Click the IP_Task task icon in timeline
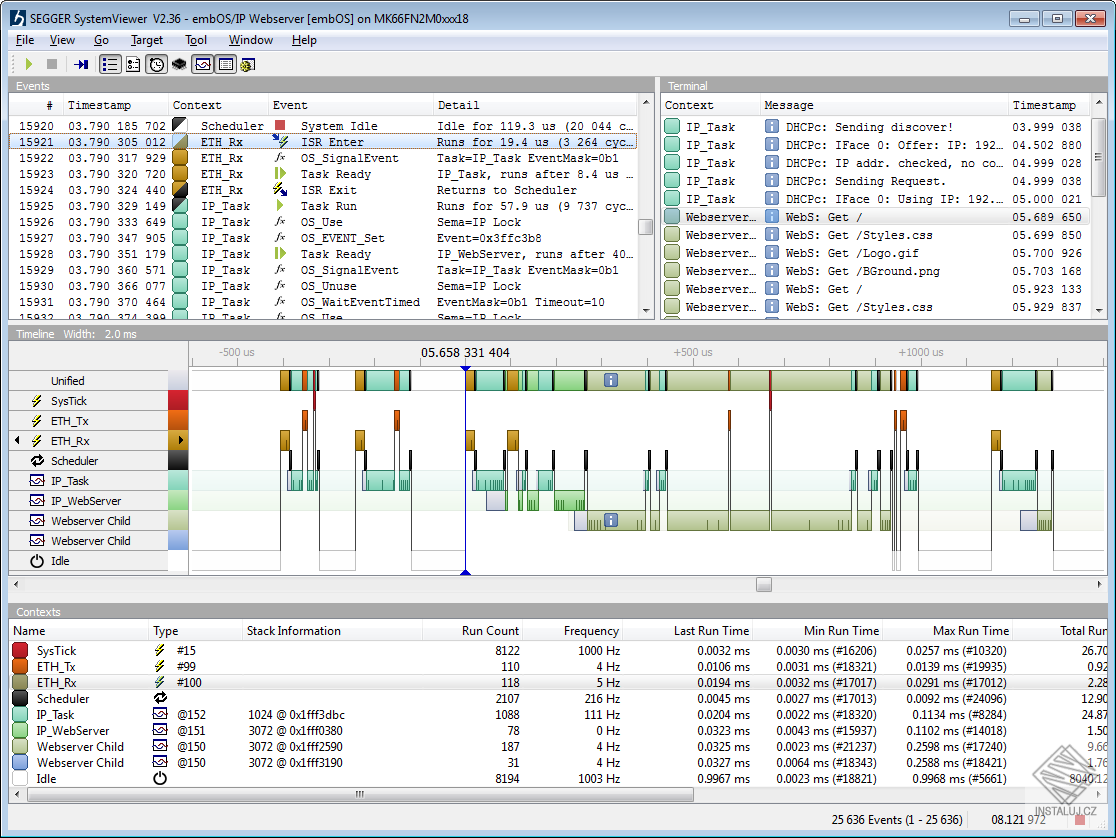Image resolution: width=1116 pixels, height=838 pixels. 37,481
